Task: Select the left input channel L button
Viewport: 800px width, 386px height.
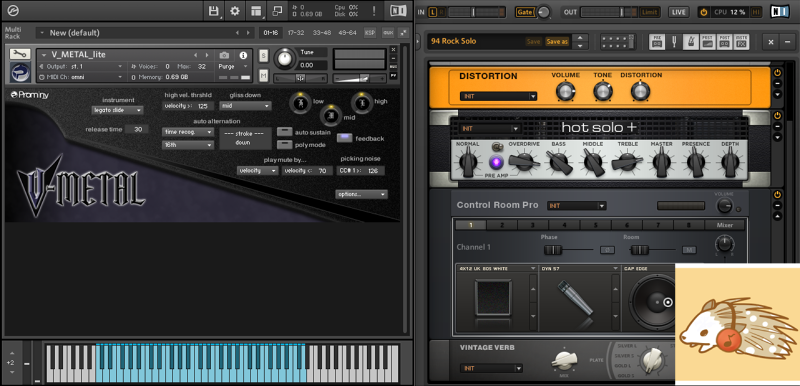Action: point(433,12)
